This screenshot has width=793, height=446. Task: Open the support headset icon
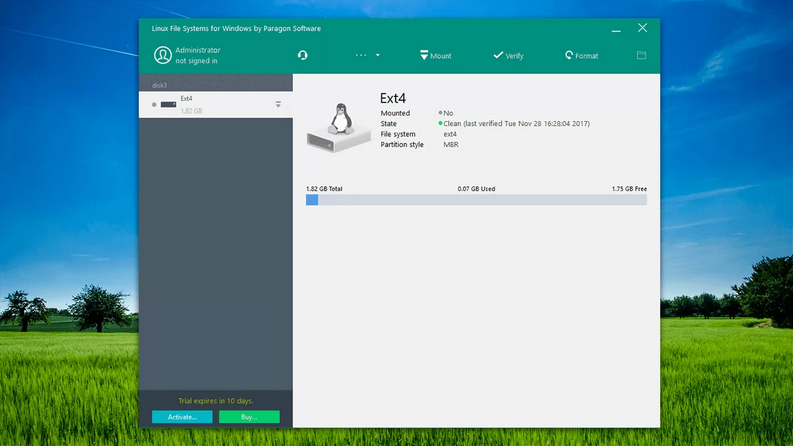[302, 55]
